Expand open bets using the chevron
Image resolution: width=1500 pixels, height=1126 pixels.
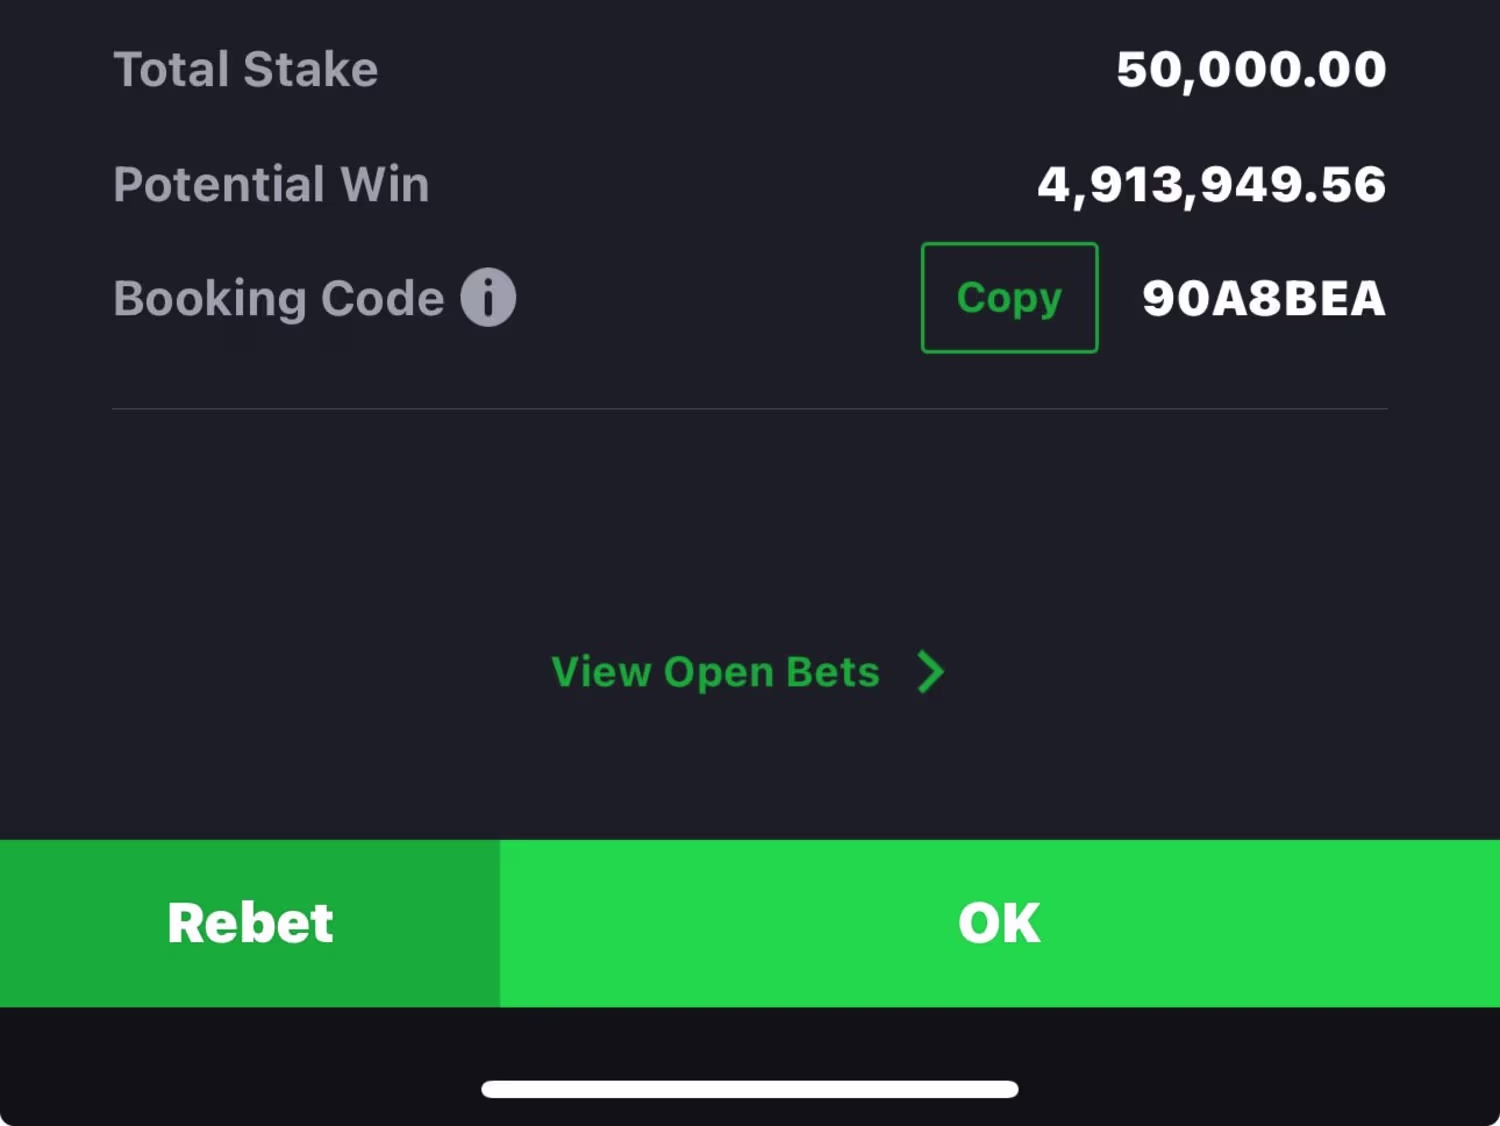931,672
